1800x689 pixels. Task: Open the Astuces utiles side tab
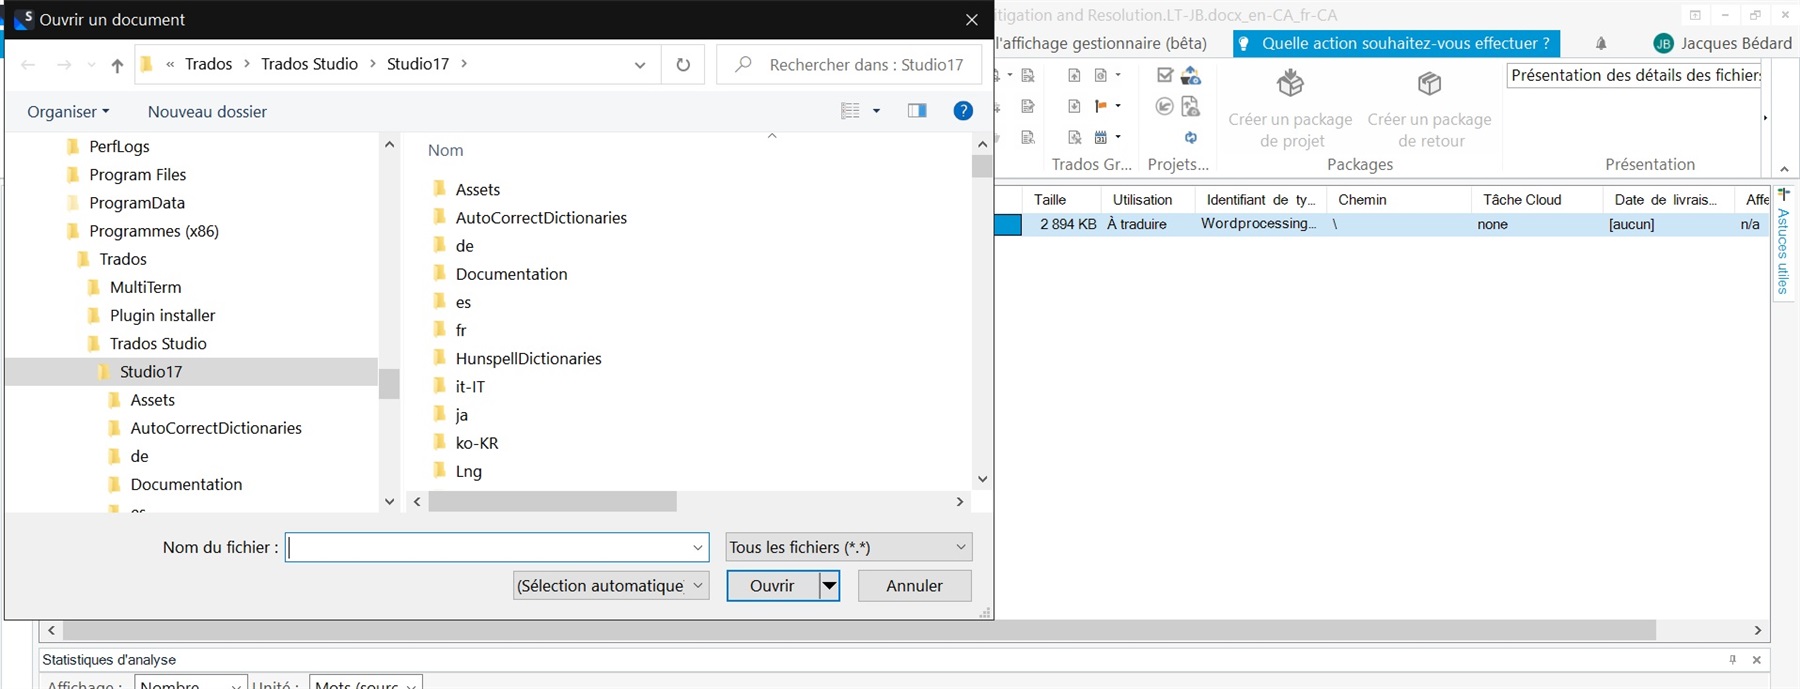tap(1783, 244)
